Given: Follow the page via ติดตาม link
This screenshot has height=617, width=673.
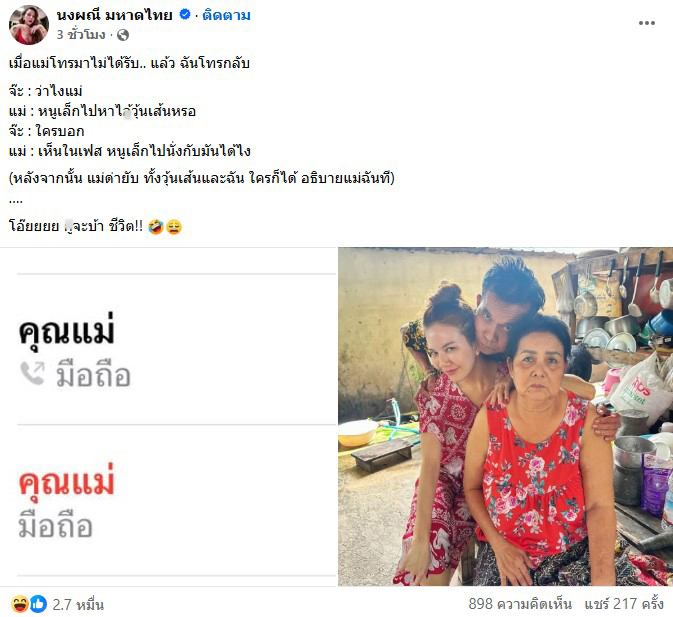Looking at the screenshot, I should pos(226,15).
